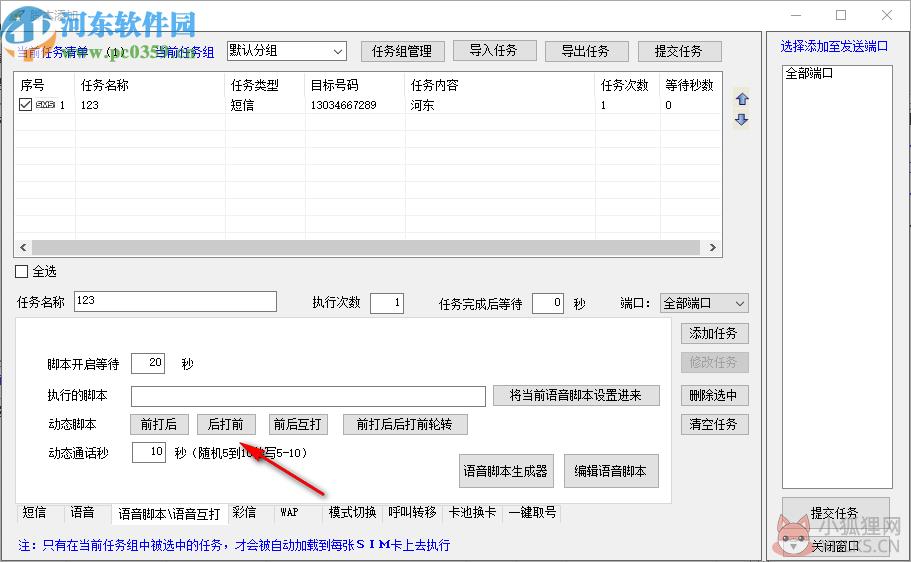This screenshot has height=562, width=911.
Task: Click the SMS icon in task row 1
Action: coord(45,105)
